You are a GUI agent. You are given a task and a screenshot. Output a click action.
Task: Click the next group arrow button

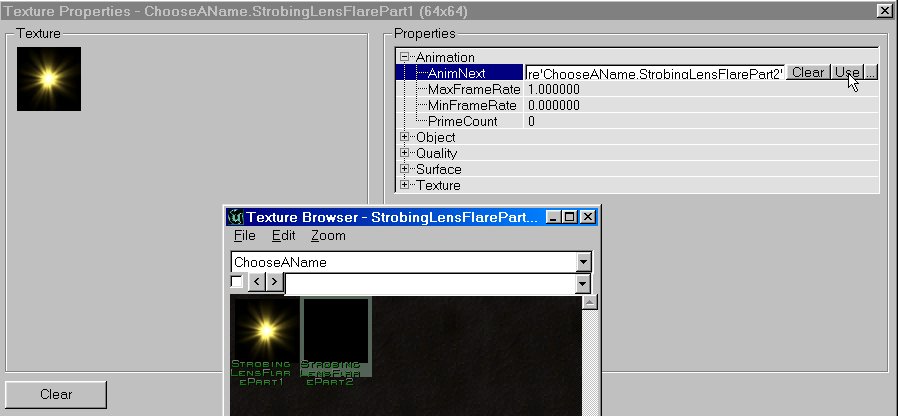273,283
